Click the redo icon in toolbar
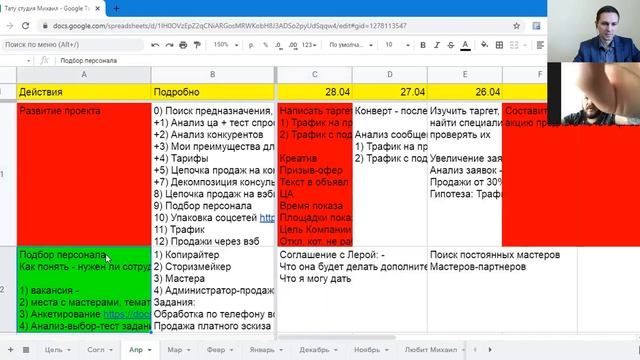640x360 pixels. [x=169, y=45]
